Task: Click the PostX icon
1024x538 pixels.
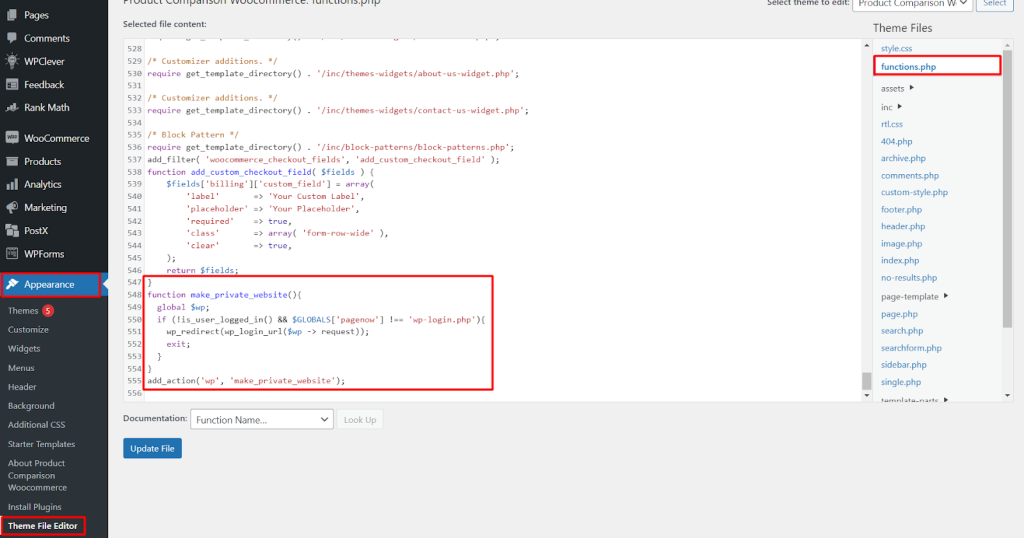Action: coord(12,230)
